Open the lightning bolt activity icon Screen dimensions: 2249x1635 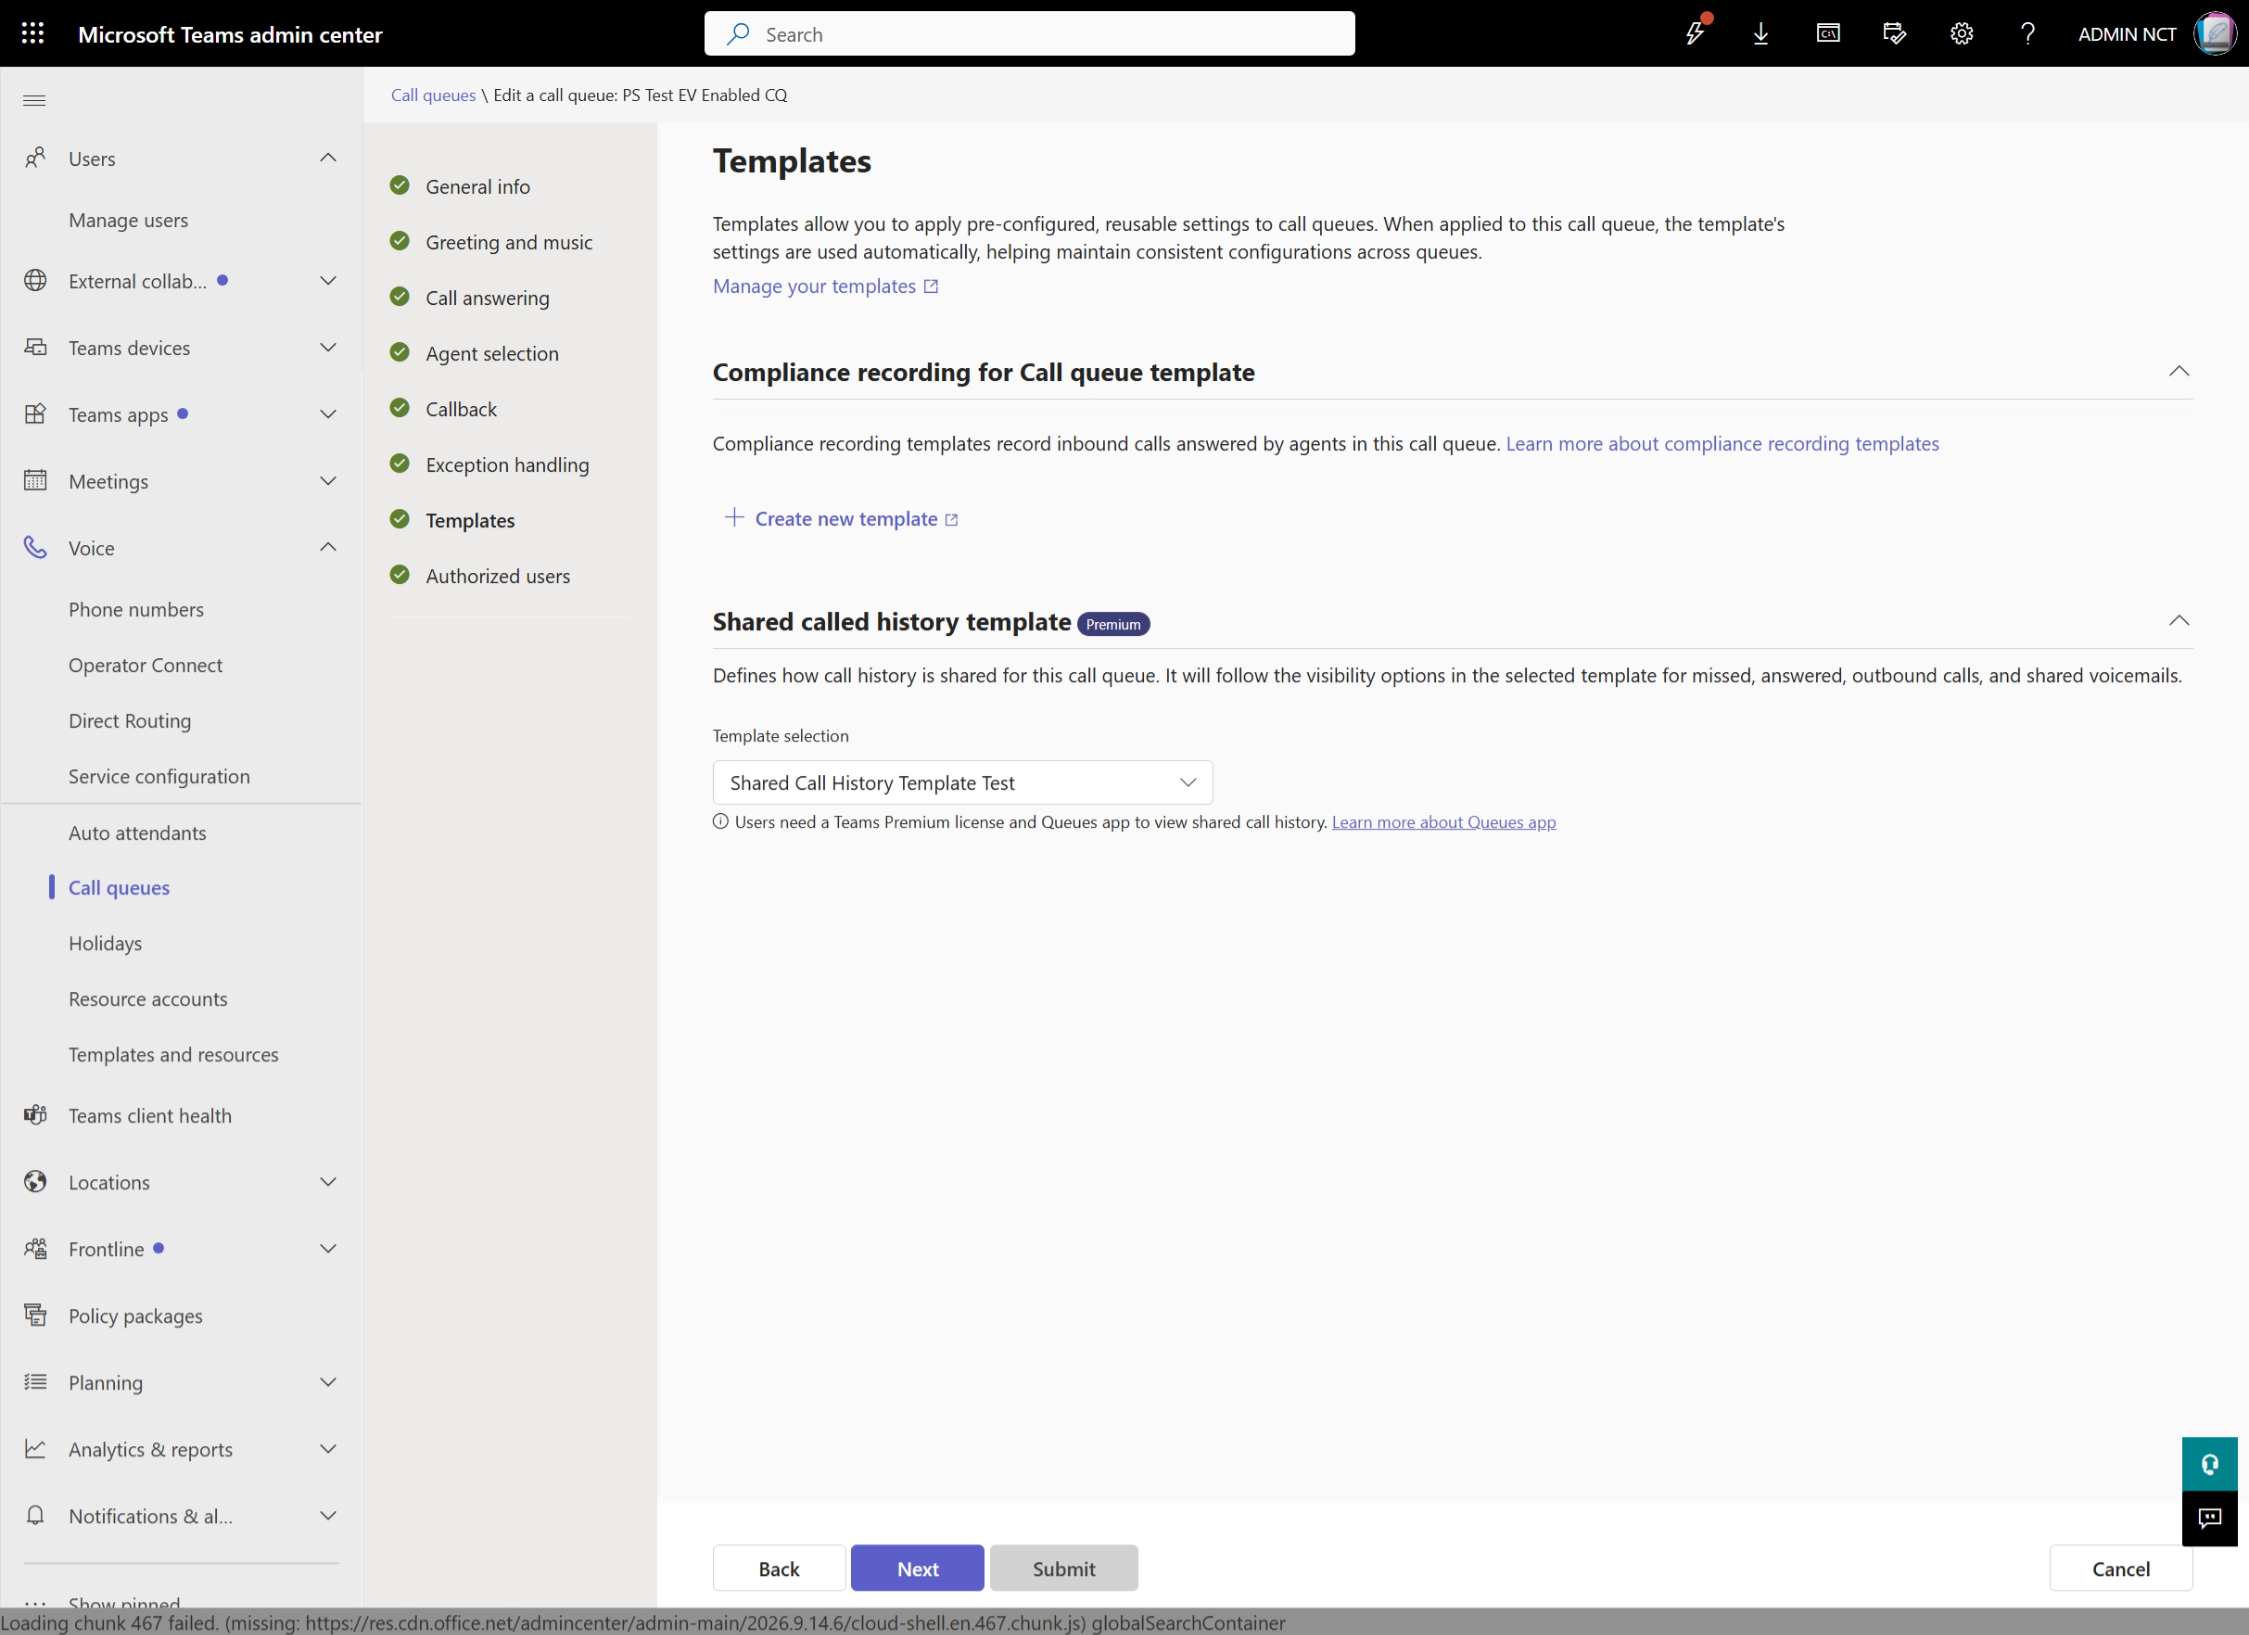(x=1695, y=33)
